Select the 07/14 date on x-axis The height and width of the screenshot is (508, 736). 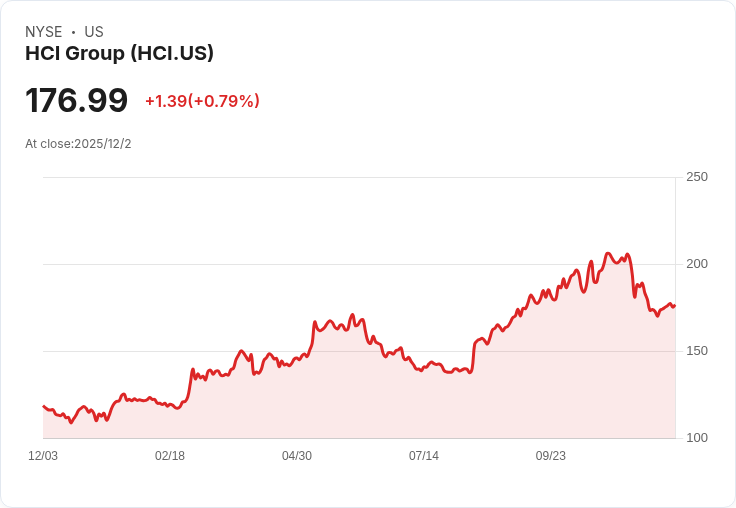coord(424,456)
